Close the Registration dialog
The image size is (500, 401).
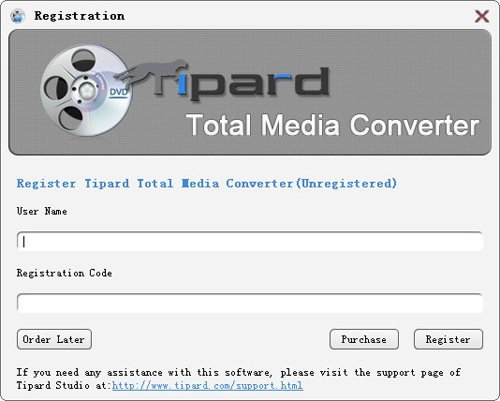482,16
